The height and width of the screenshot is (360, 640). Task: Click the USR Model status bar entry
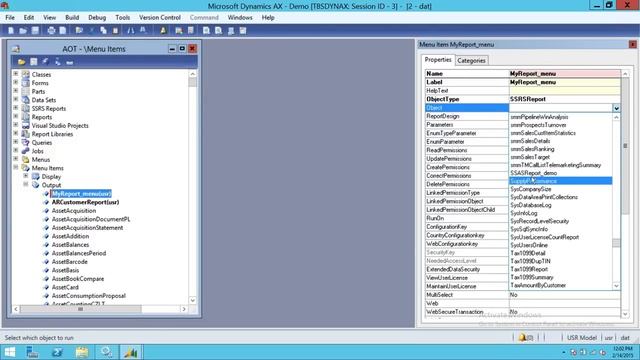(581, 338)
